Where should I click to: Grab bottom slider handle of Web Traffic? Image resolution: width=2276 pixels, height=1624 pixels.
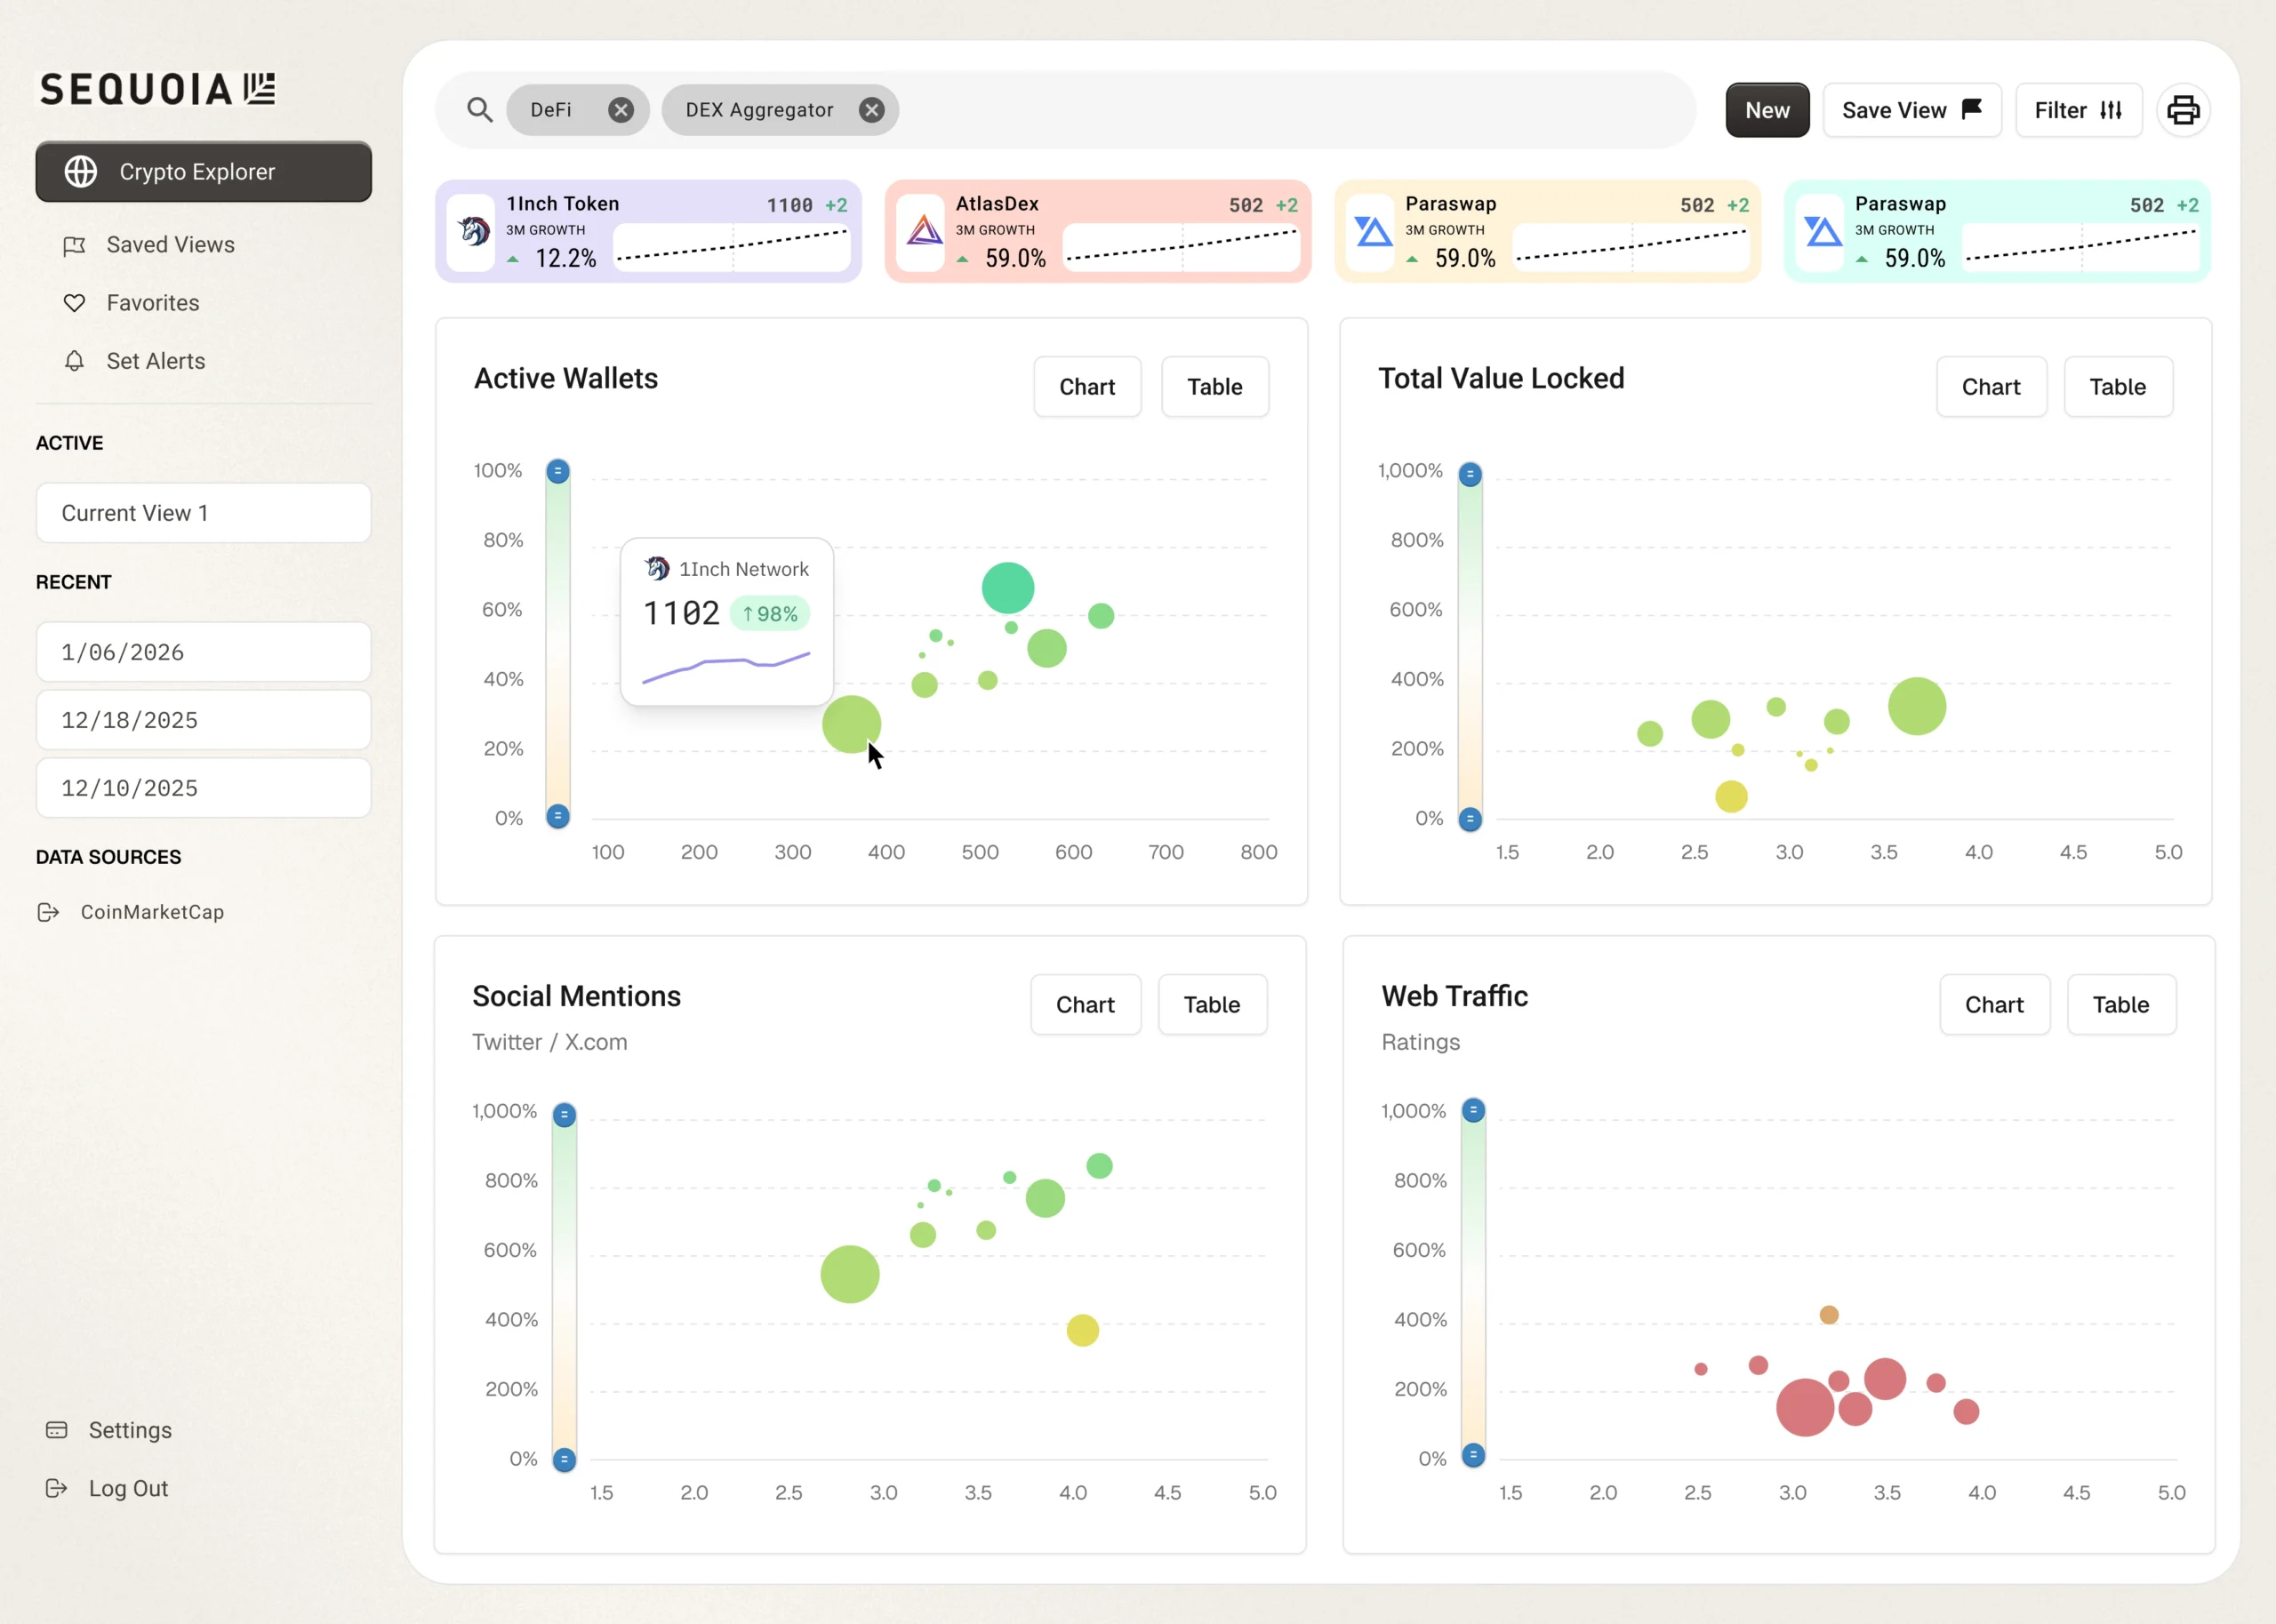[x=1473, y=1454]
